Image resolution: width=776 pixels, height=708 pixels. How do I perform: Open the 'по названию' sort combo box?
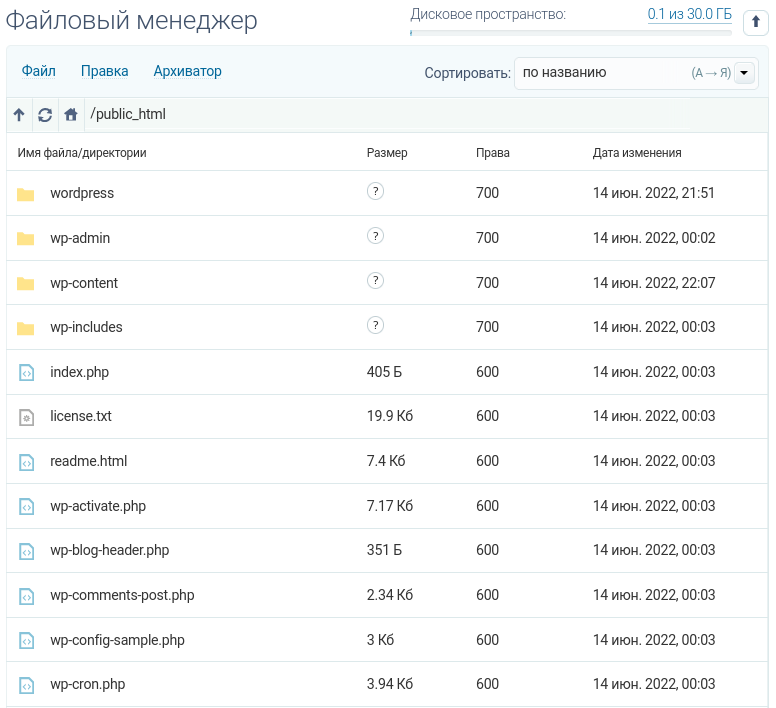620,73
